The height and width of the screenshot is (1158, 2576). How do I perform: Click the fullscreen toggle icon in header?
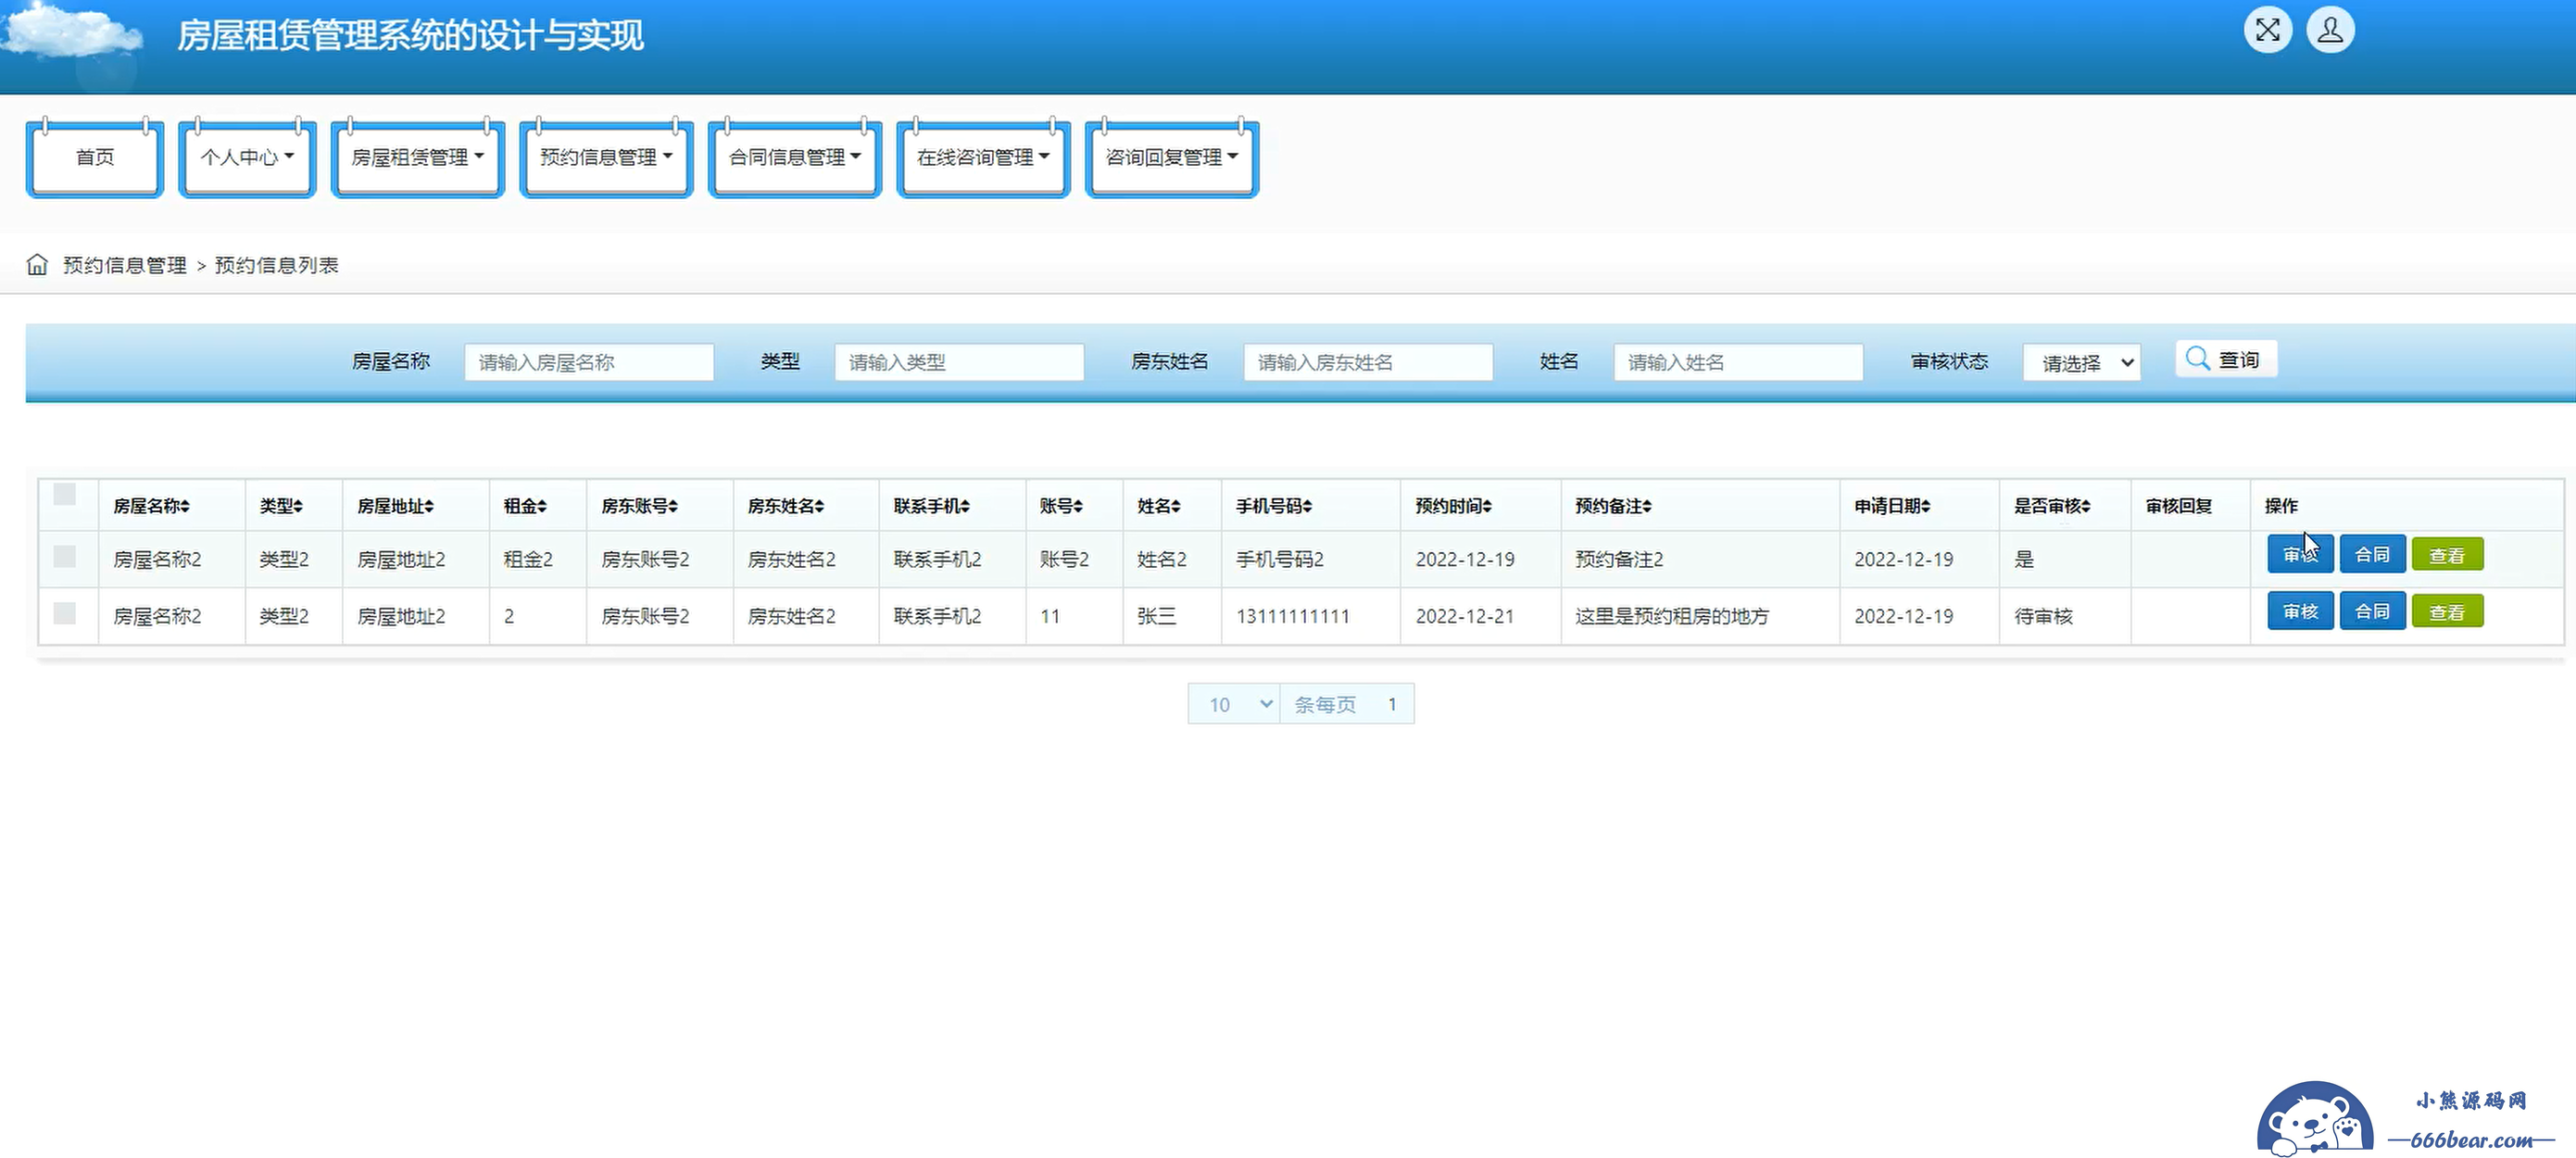(2267, 30)
